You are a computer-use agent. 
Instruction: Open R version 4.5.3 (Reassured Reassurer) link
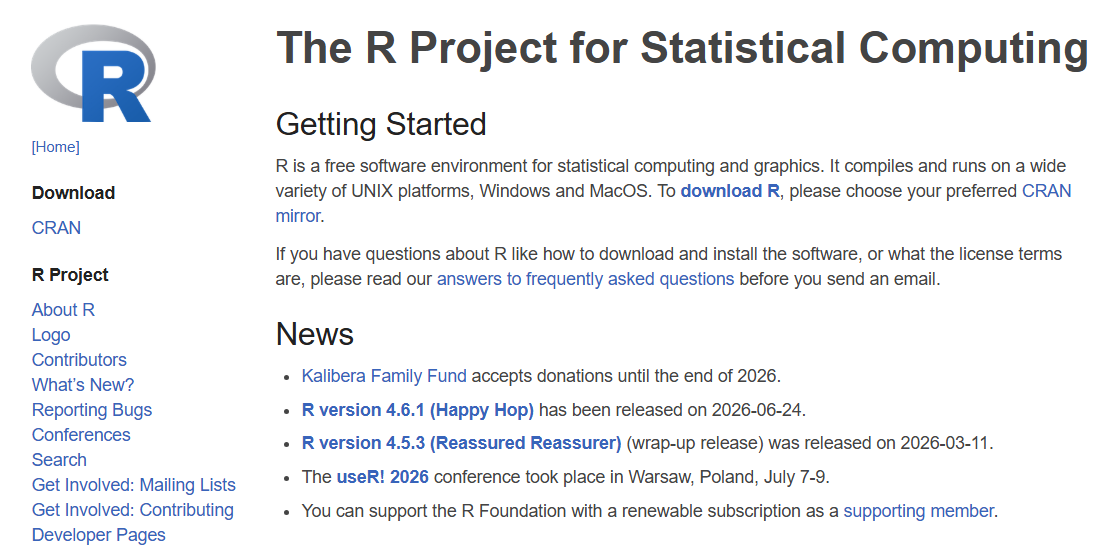pos(461,443)
